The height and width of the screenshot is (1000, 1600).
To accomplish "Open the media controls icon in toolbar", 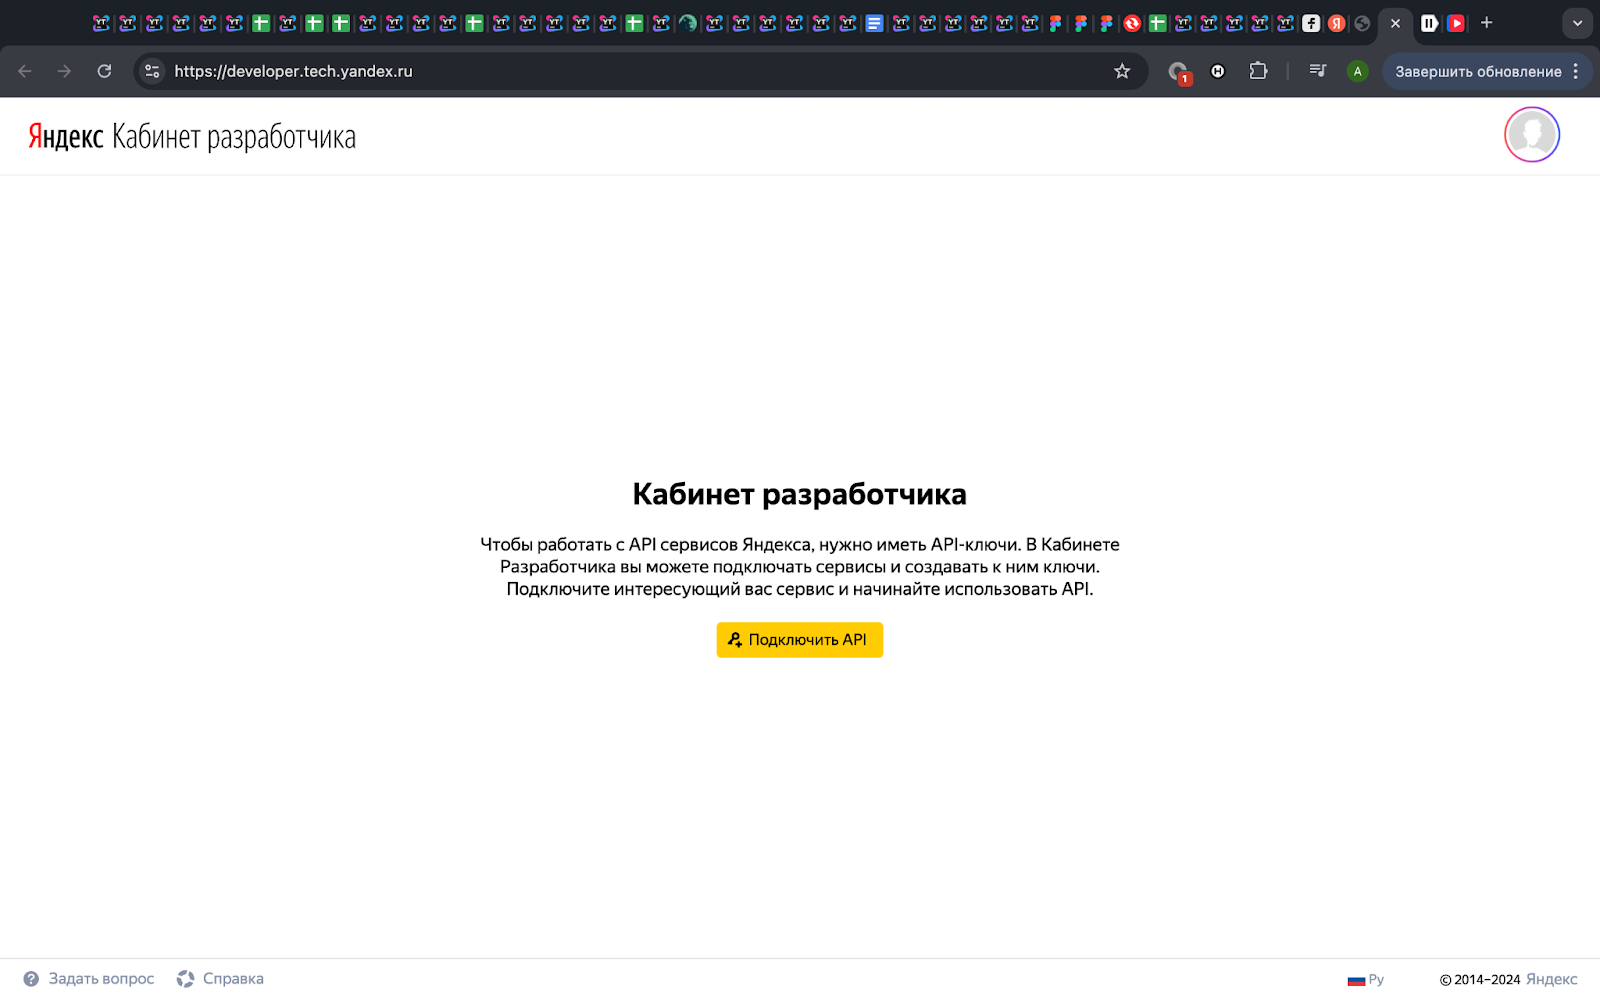I will pyautogui.click(x=1318, y=71).
